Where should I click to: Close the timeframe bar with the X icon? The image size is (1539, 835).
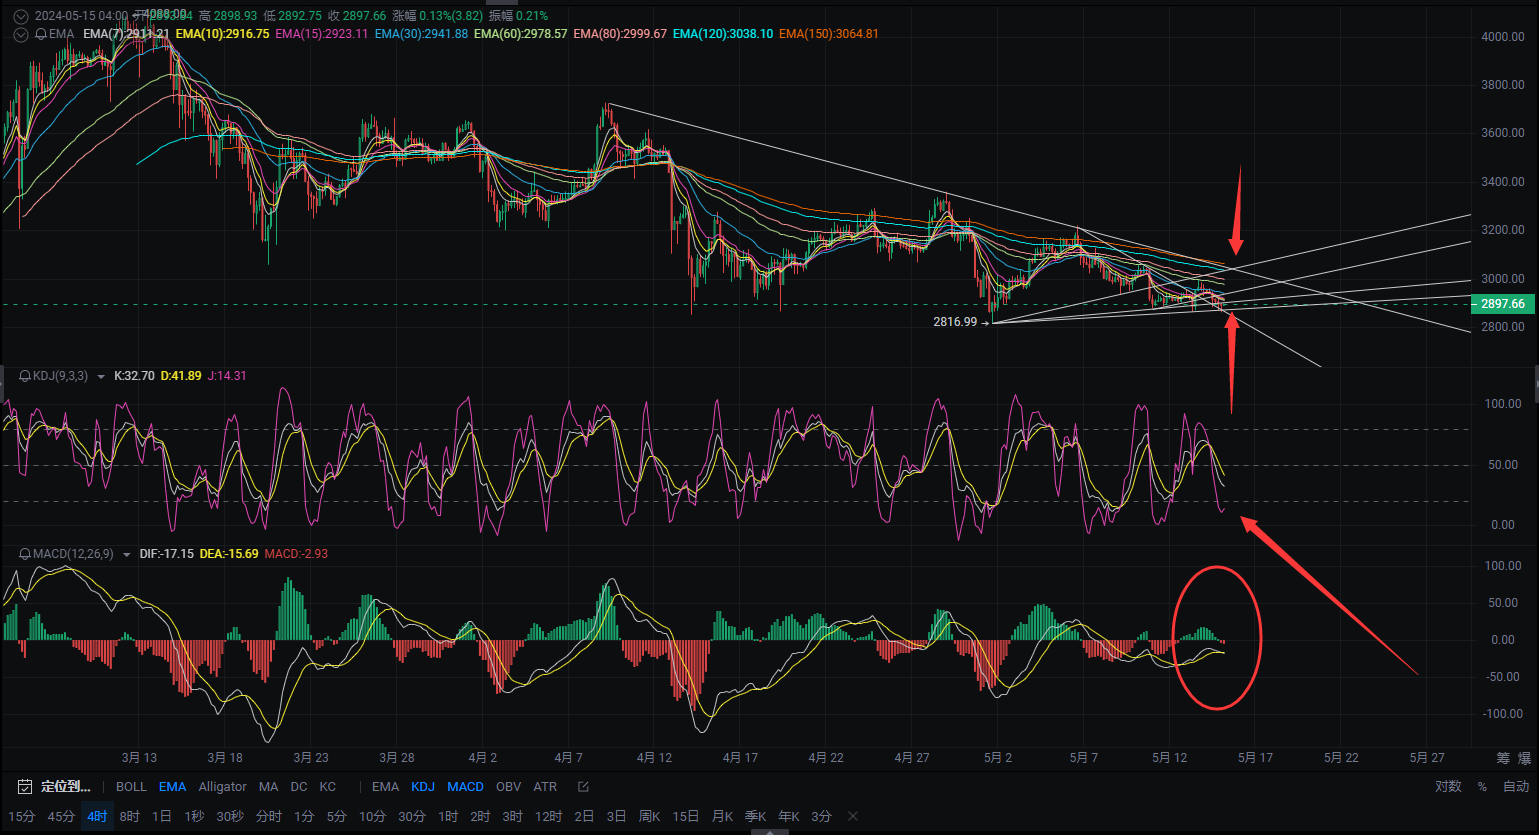[x=853, y=816]
